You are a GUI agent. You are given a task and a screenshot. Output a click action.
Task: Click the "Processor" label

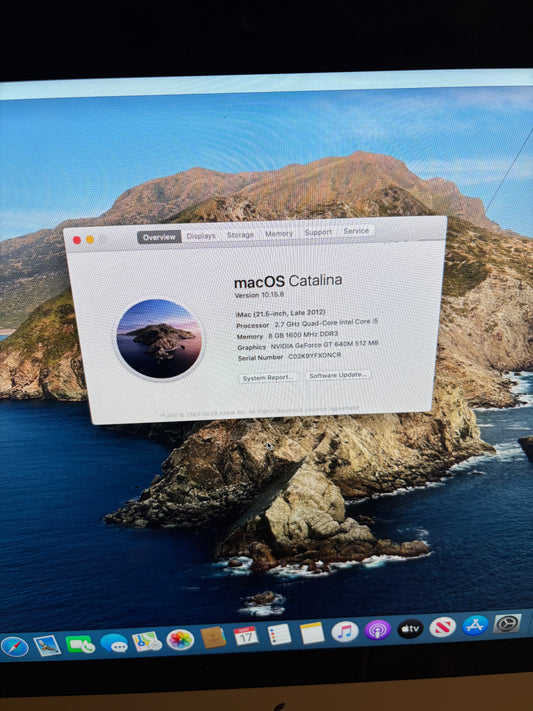[253, 326]
